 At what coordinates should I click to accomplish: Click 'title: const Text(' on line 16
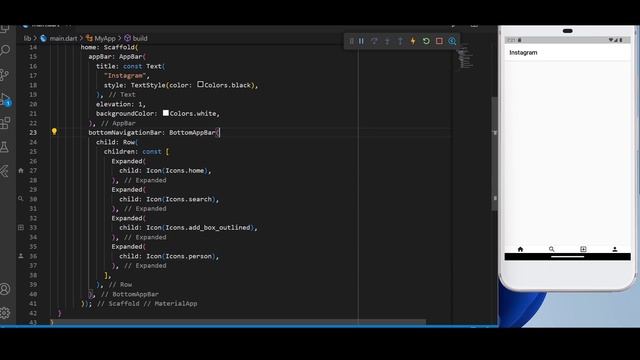131,66
